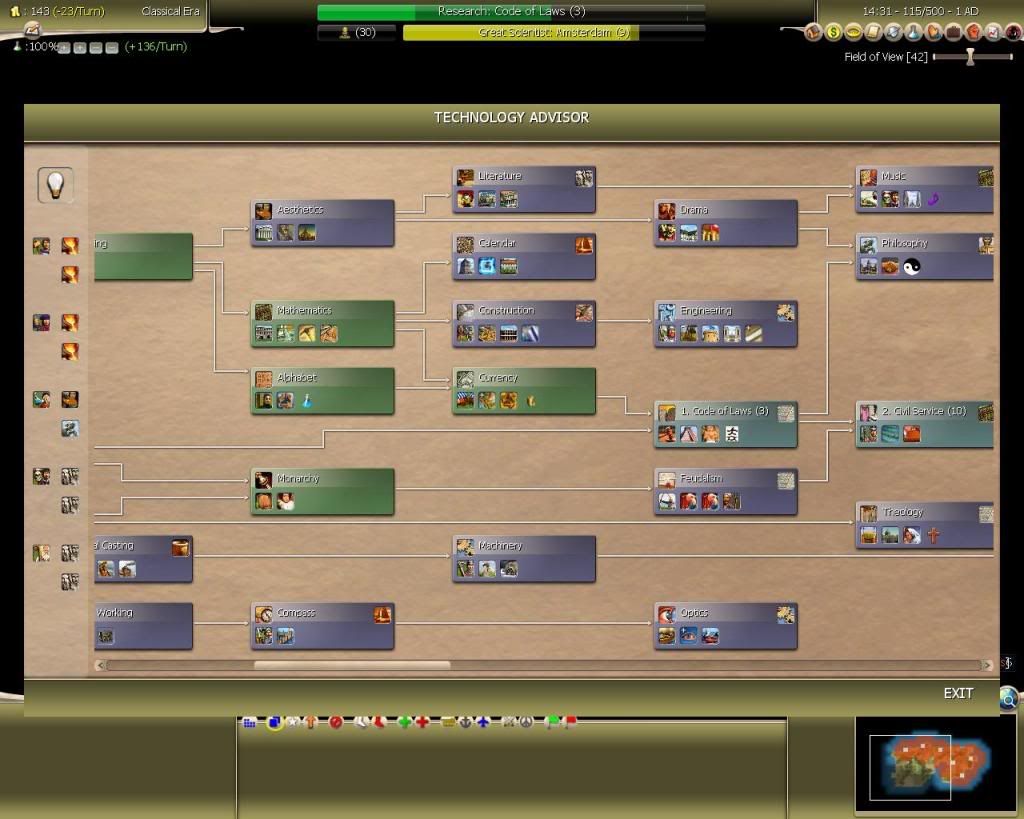The height and width of the screenshot is (819, 1024).
Task: Click the blue beaker icon in Alphabet box
Action: tap(306, 400)
